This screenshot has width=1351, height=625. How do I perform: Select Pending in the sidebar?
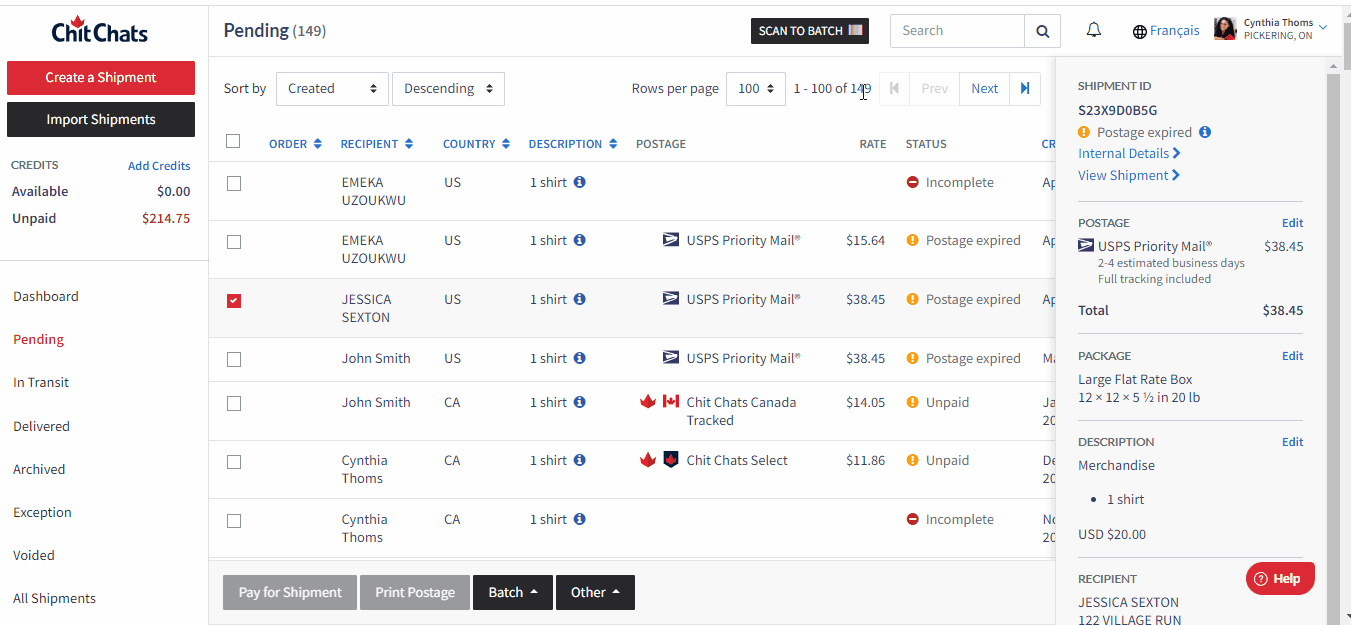point(38,339)
